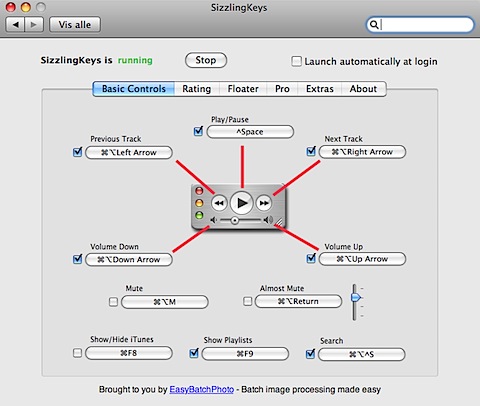Uncheck the Volume Down checkbox
Image resolution: width=480 pixels, height=406 pixels.
tap(77, 259)
